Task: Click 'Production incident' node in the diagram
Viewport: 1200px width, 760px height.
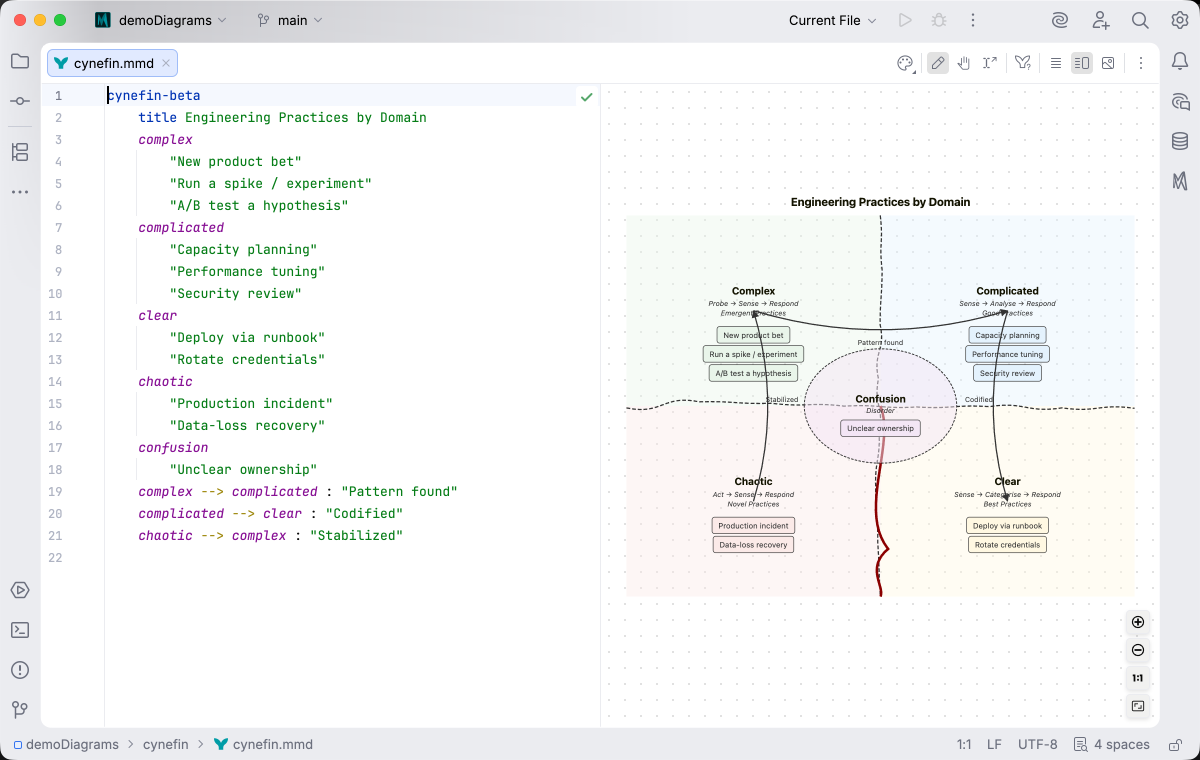Action: pyautogui.click(x=753, y=525)
